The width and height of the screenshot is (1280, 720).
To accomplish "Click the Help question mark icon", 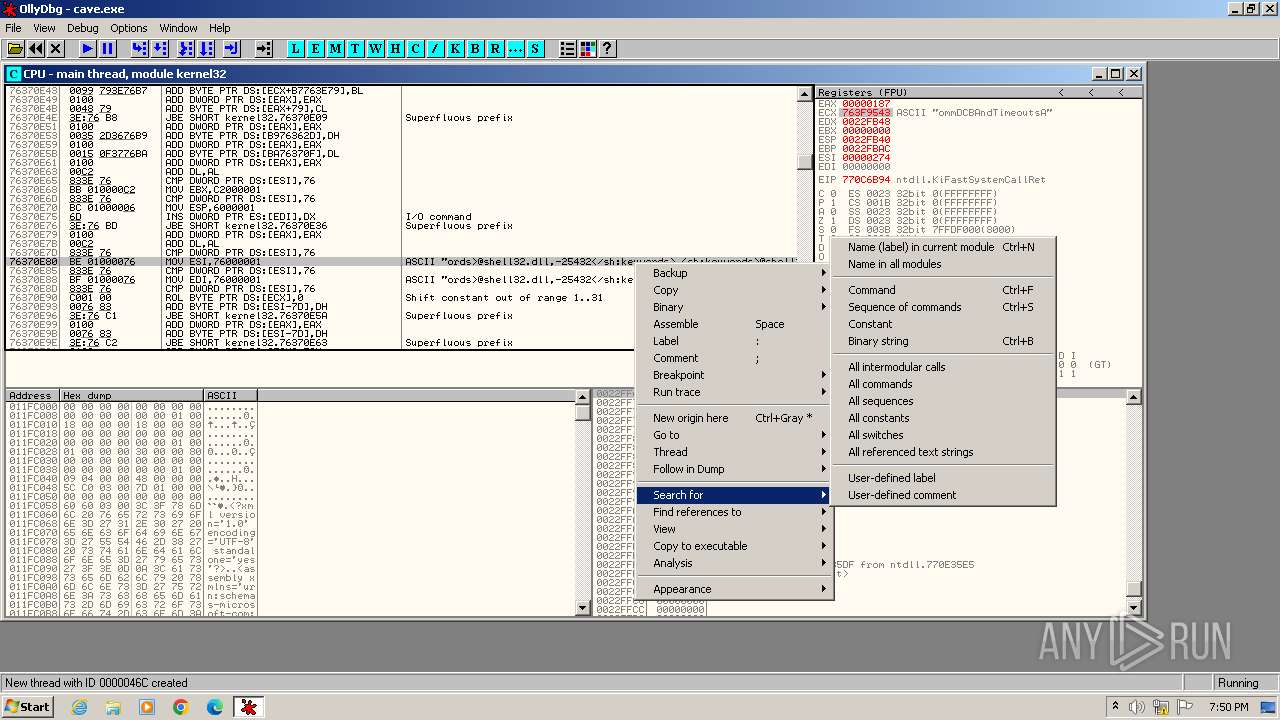I will click(607, 48).
